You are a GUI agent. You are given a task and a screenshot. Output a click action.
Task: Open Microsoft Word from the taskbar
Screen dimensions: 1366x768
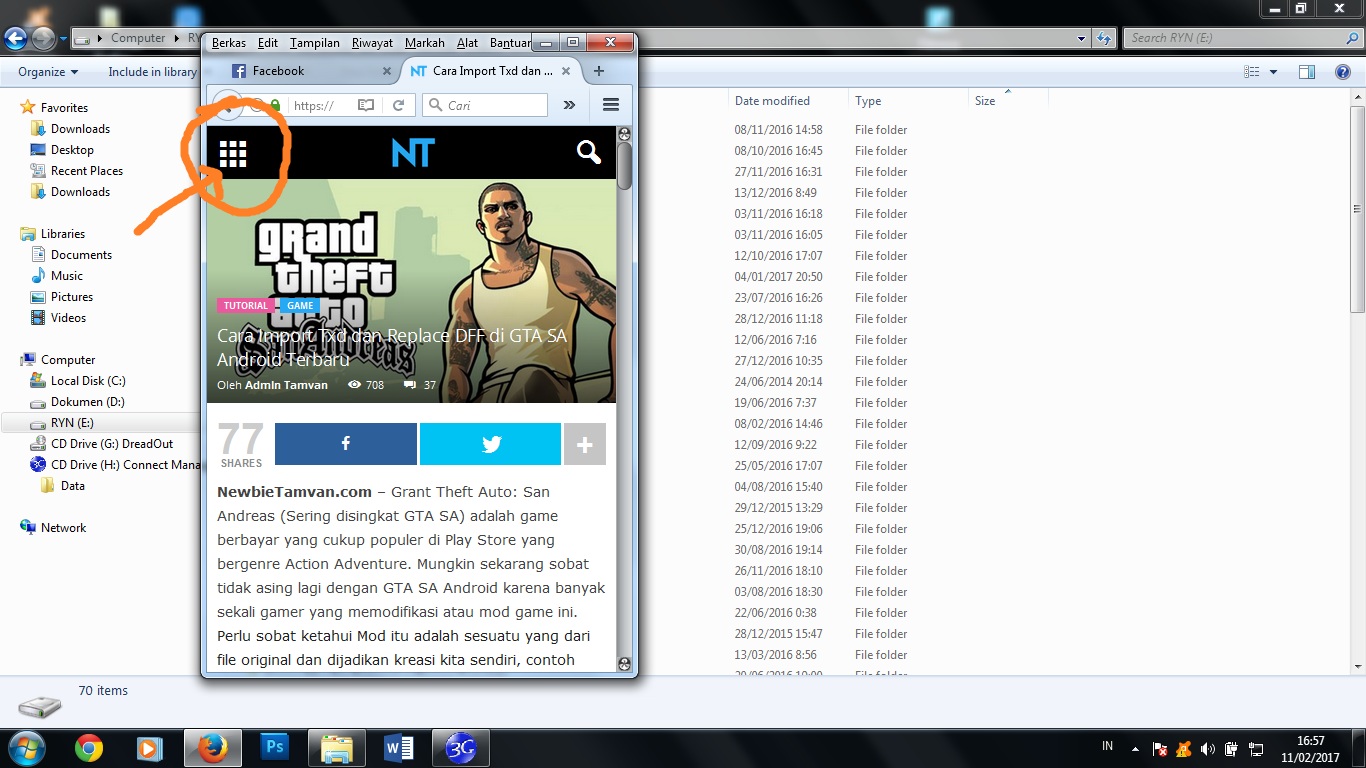coord(399,747)
